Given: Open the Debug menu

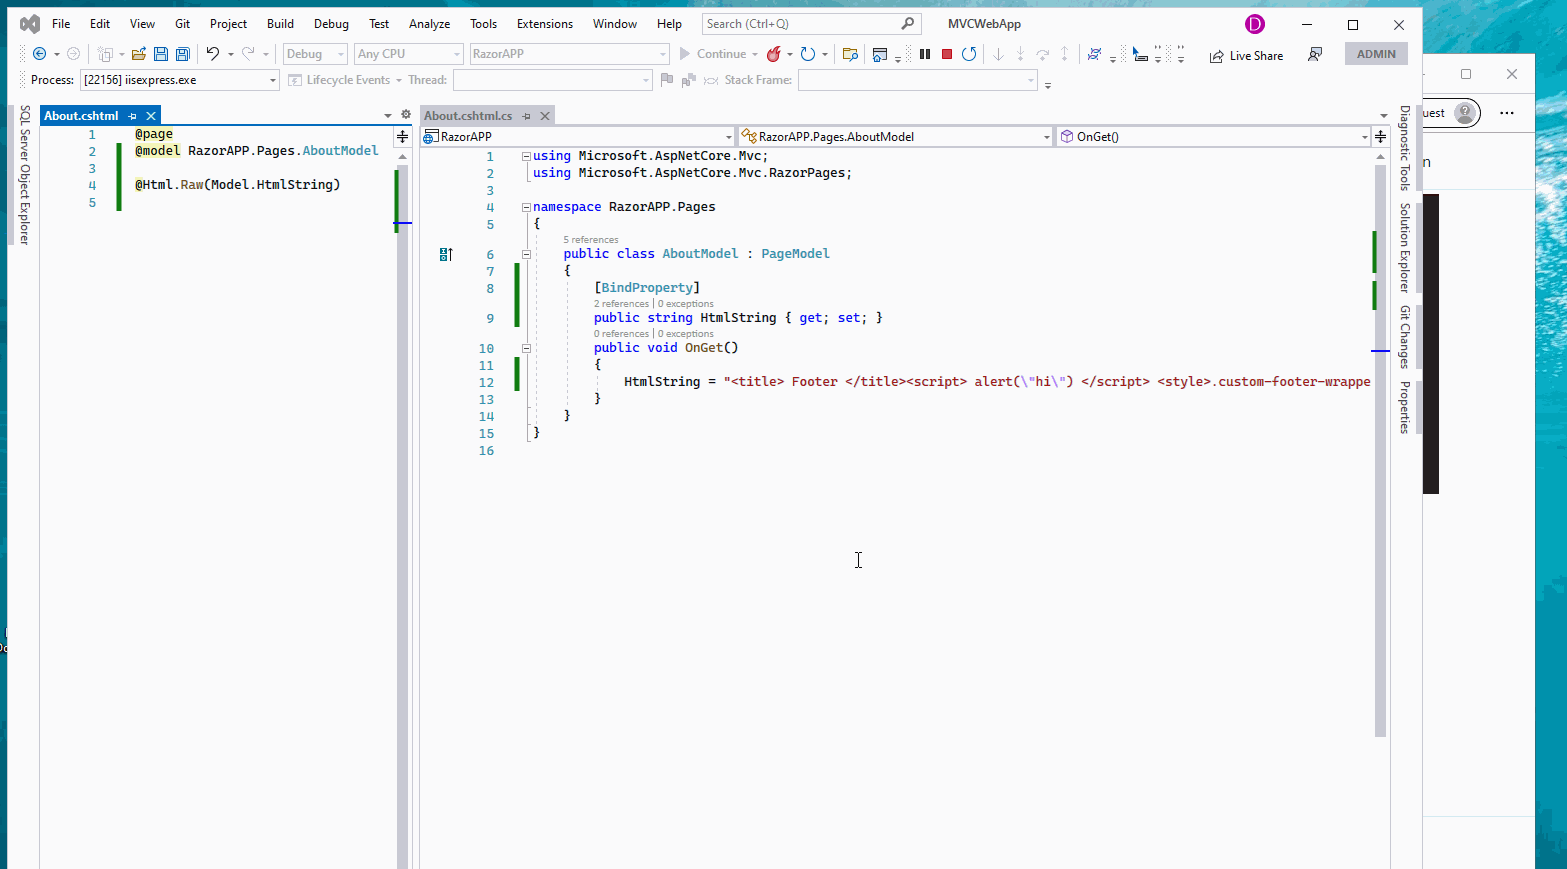Looking at the screenshot, I should (x=330, y=23).
